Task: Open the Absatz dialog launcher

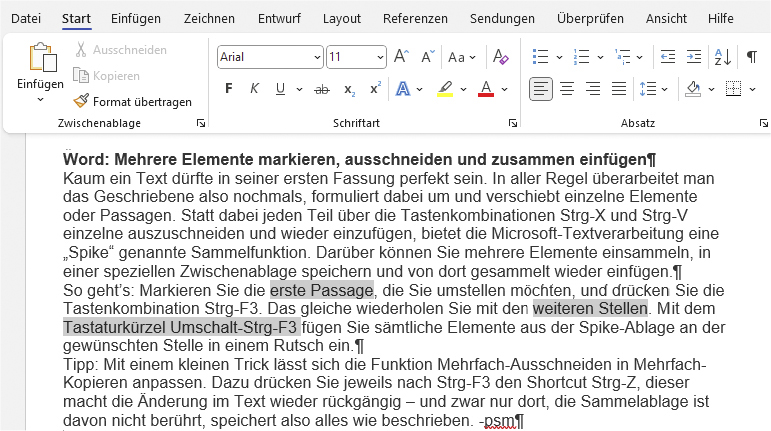Action: point(763,123)
